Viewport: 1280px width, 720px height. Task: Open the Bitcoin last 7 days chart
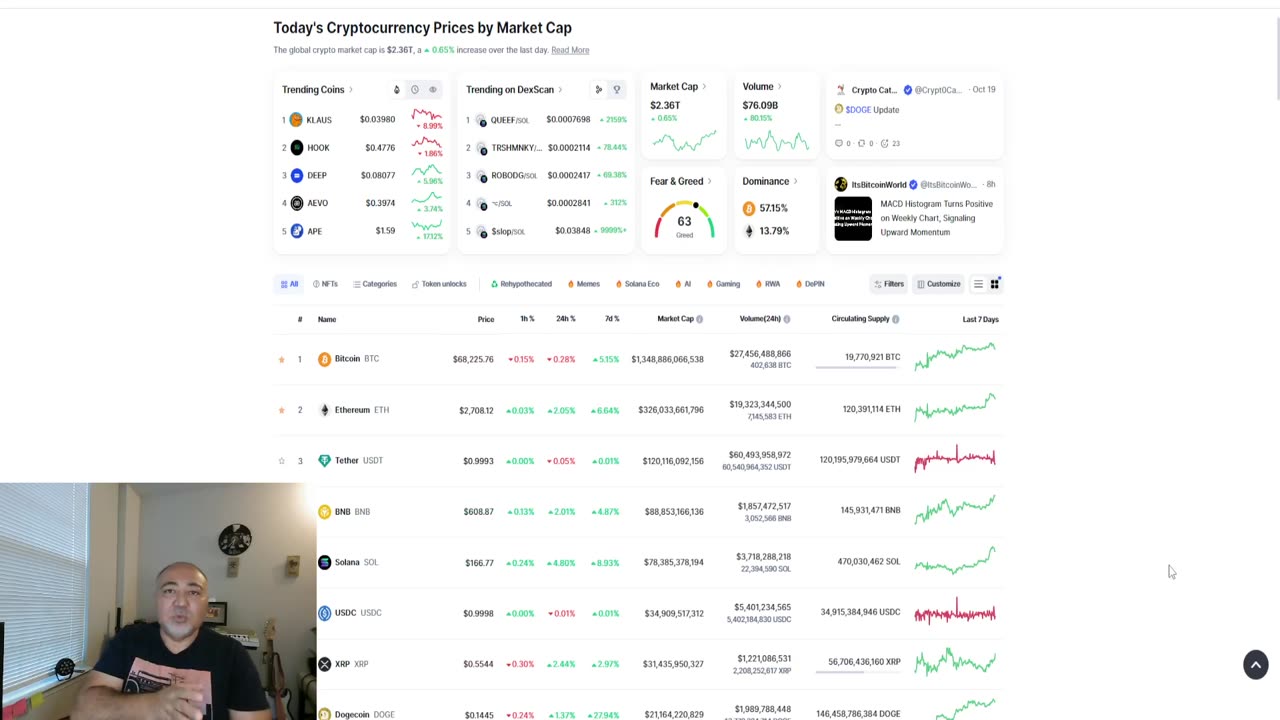tap(955, 356)
